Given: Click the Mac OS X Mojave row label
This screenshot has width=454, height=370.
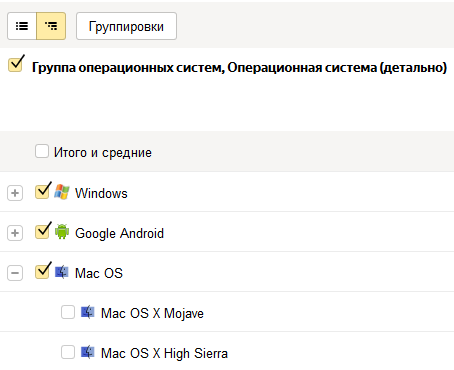Looking at the screenshot, I should click(x=152, y=313).
